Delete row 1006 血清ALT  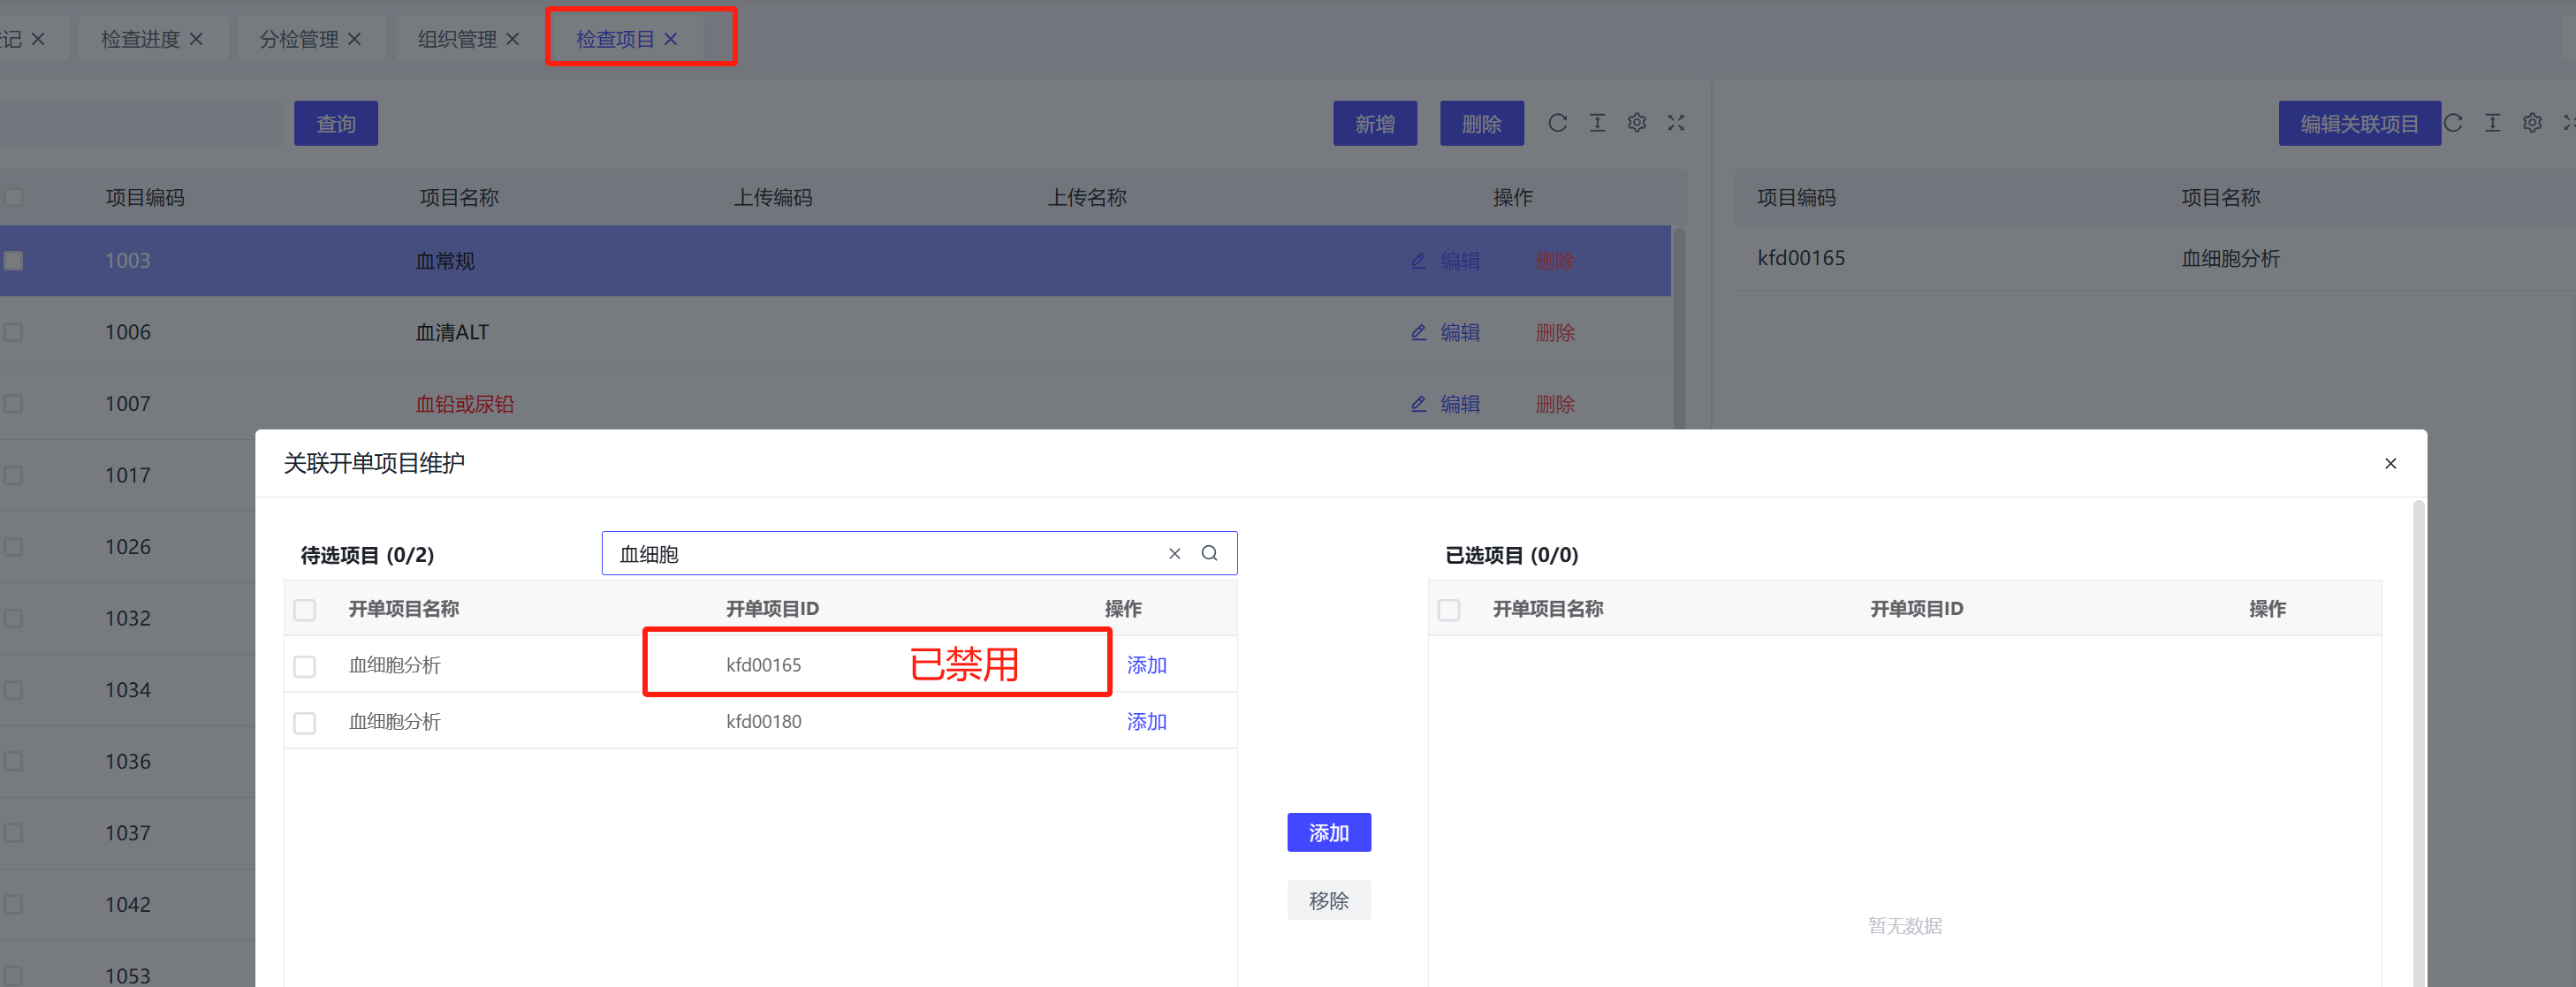pos(1555,333)
